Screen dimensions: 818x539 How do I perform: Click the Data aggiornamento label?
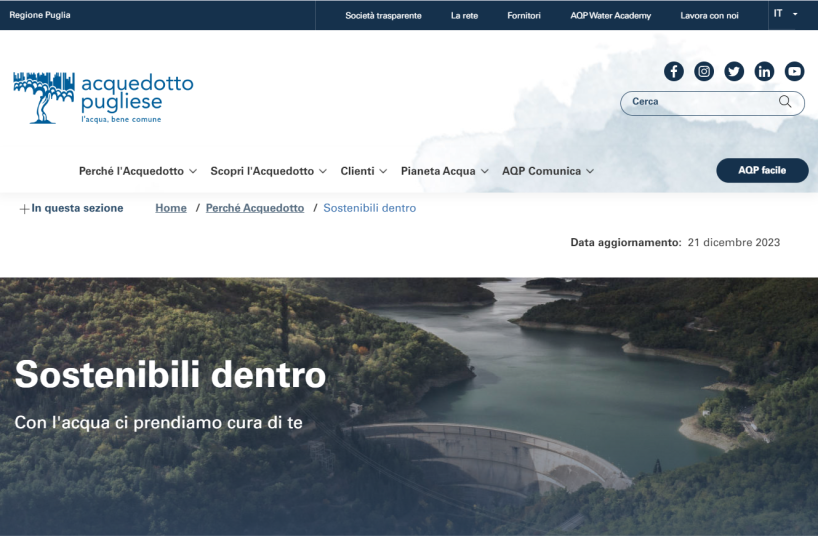point(625,243)
